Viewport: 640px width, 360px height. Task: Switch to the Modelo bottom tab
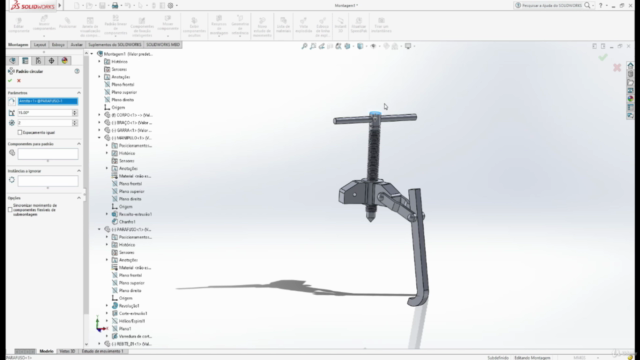point(46,351)
